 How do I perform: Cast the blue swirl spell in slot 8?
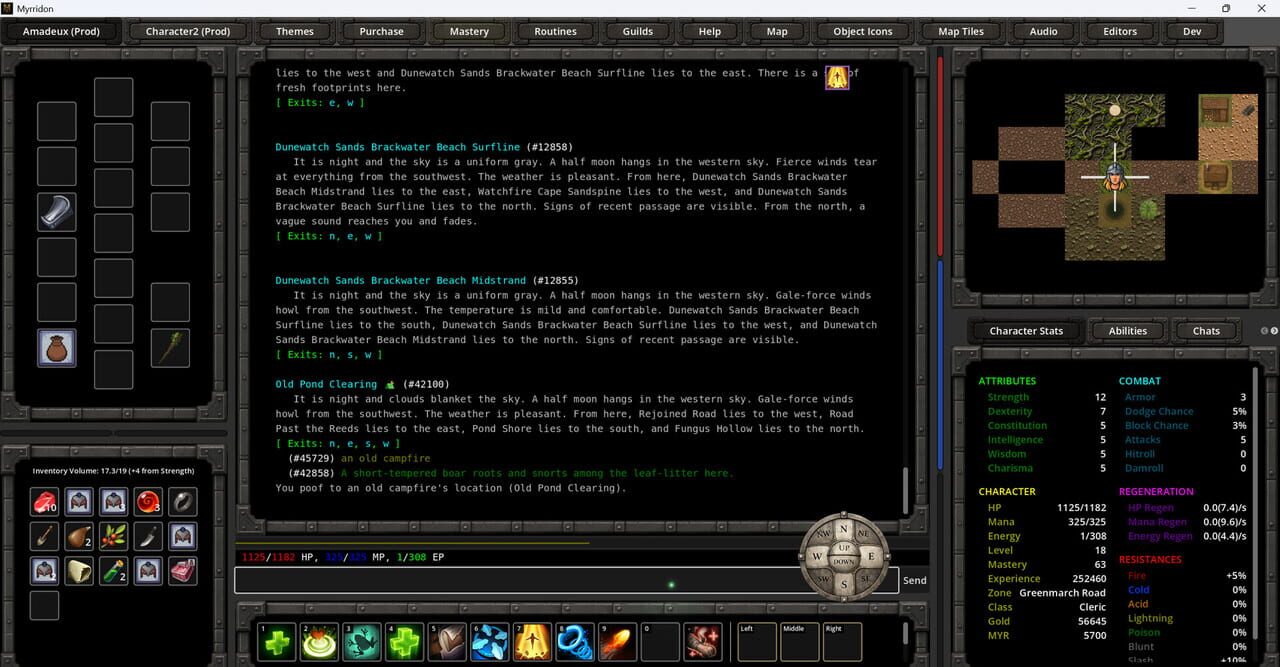(575, 642)
